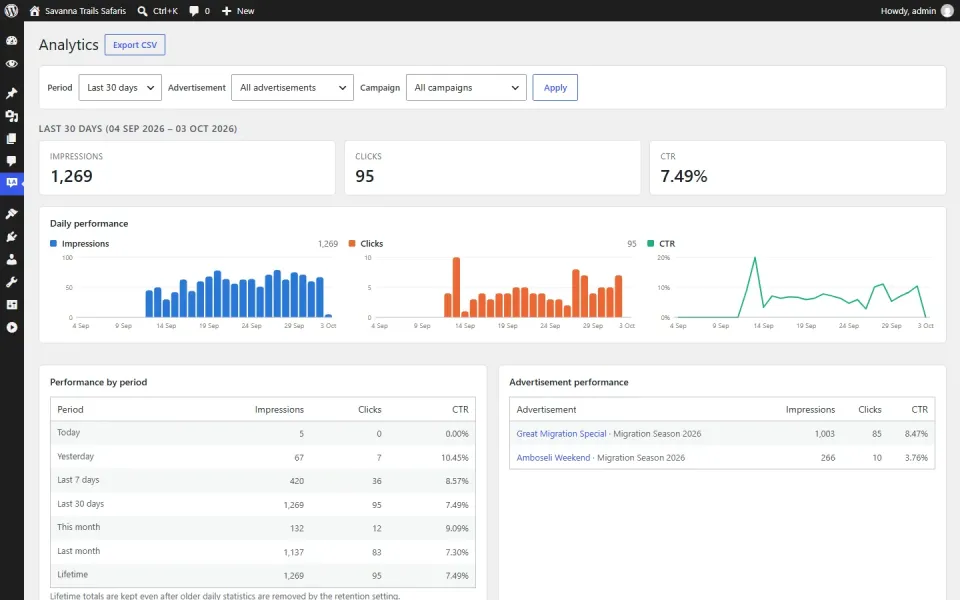This screenshot has height=600, width=960.
Task: Click the New plus icon
Action: [226, 11]
